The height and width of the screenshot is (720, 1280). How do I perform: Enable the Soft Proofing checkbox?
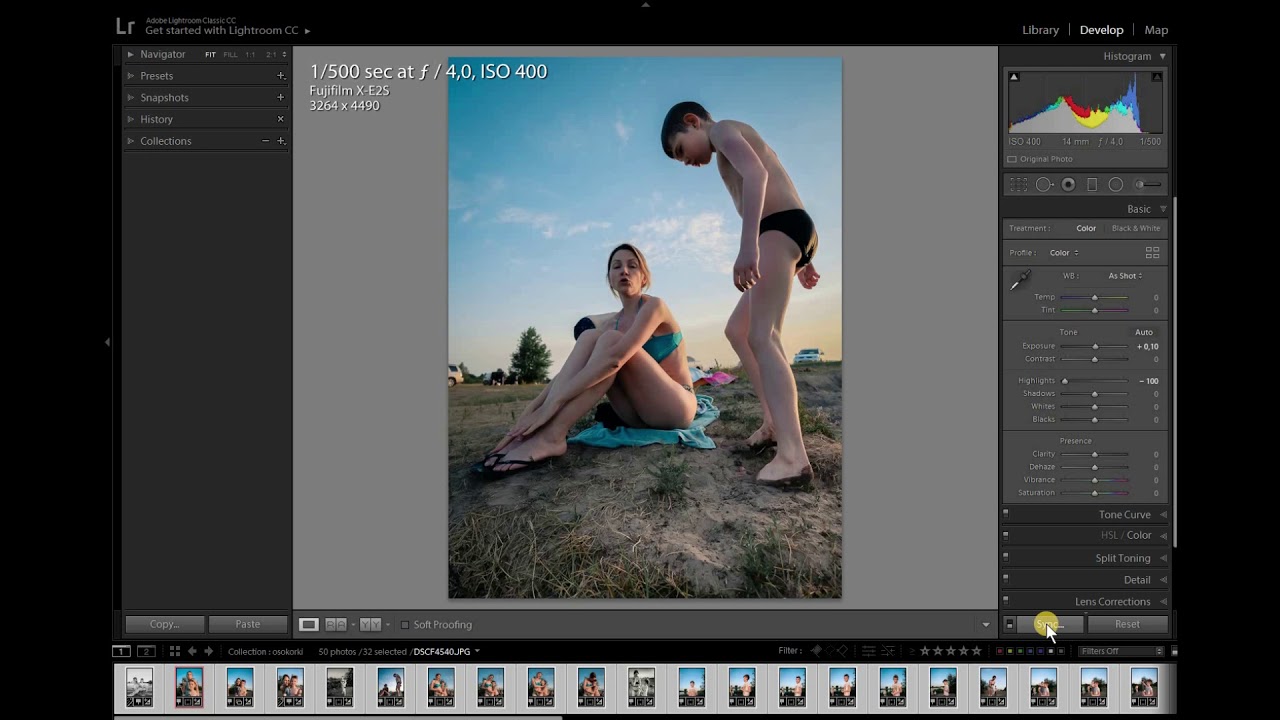pyautogui.click(x=405, y=625)
